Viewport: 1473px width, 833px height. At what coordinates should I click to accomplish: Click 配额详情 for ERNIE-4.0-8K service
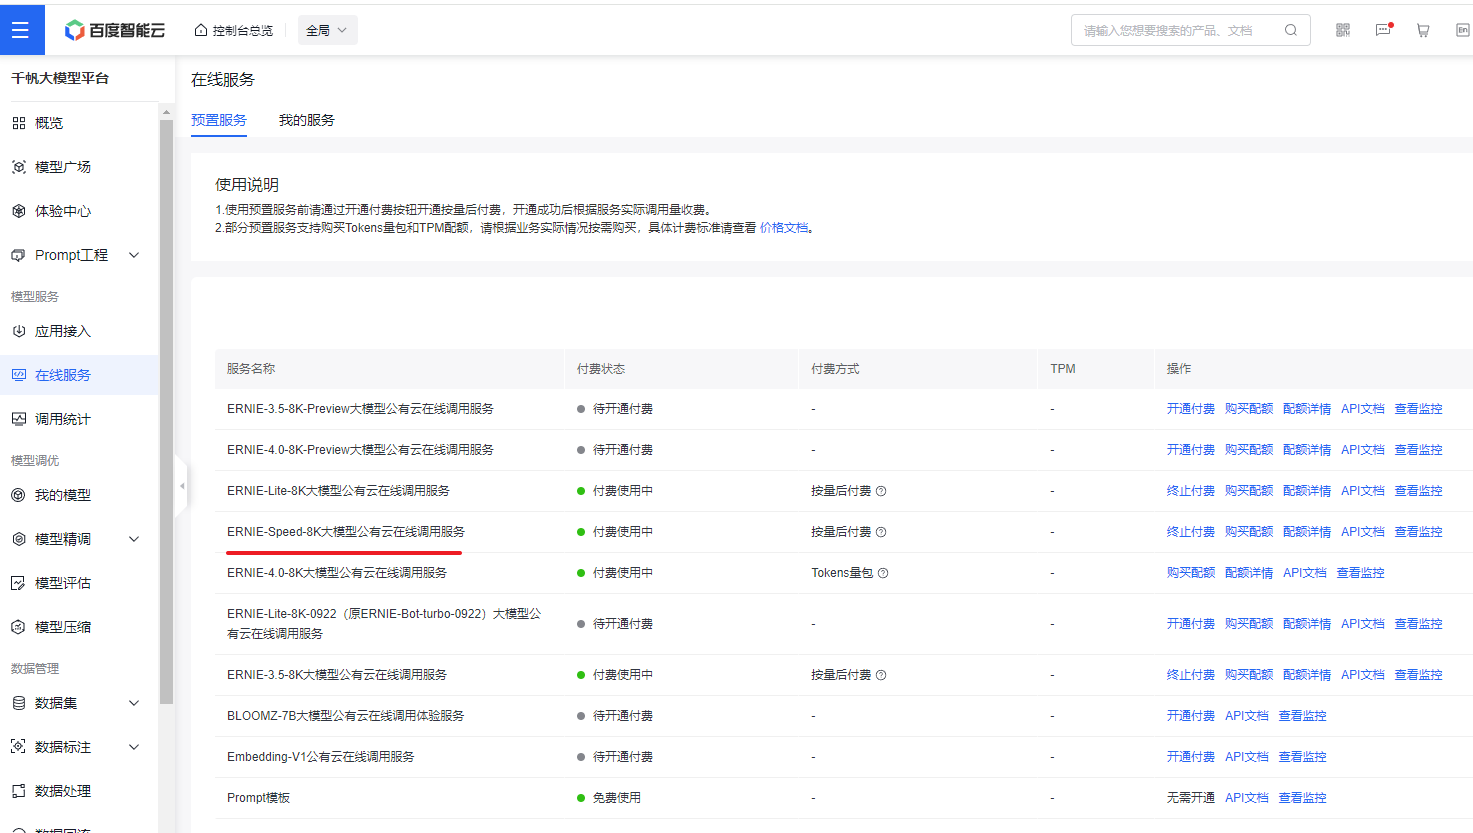point(1249,573)
